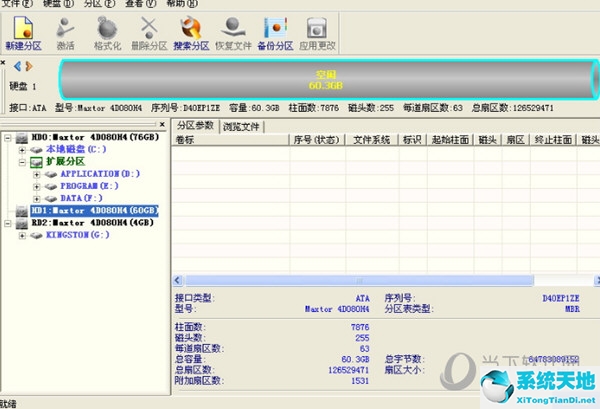The image size is (600, 409).
Task: Select the free space 60.3GB disk bar
Action: point(328,80)
